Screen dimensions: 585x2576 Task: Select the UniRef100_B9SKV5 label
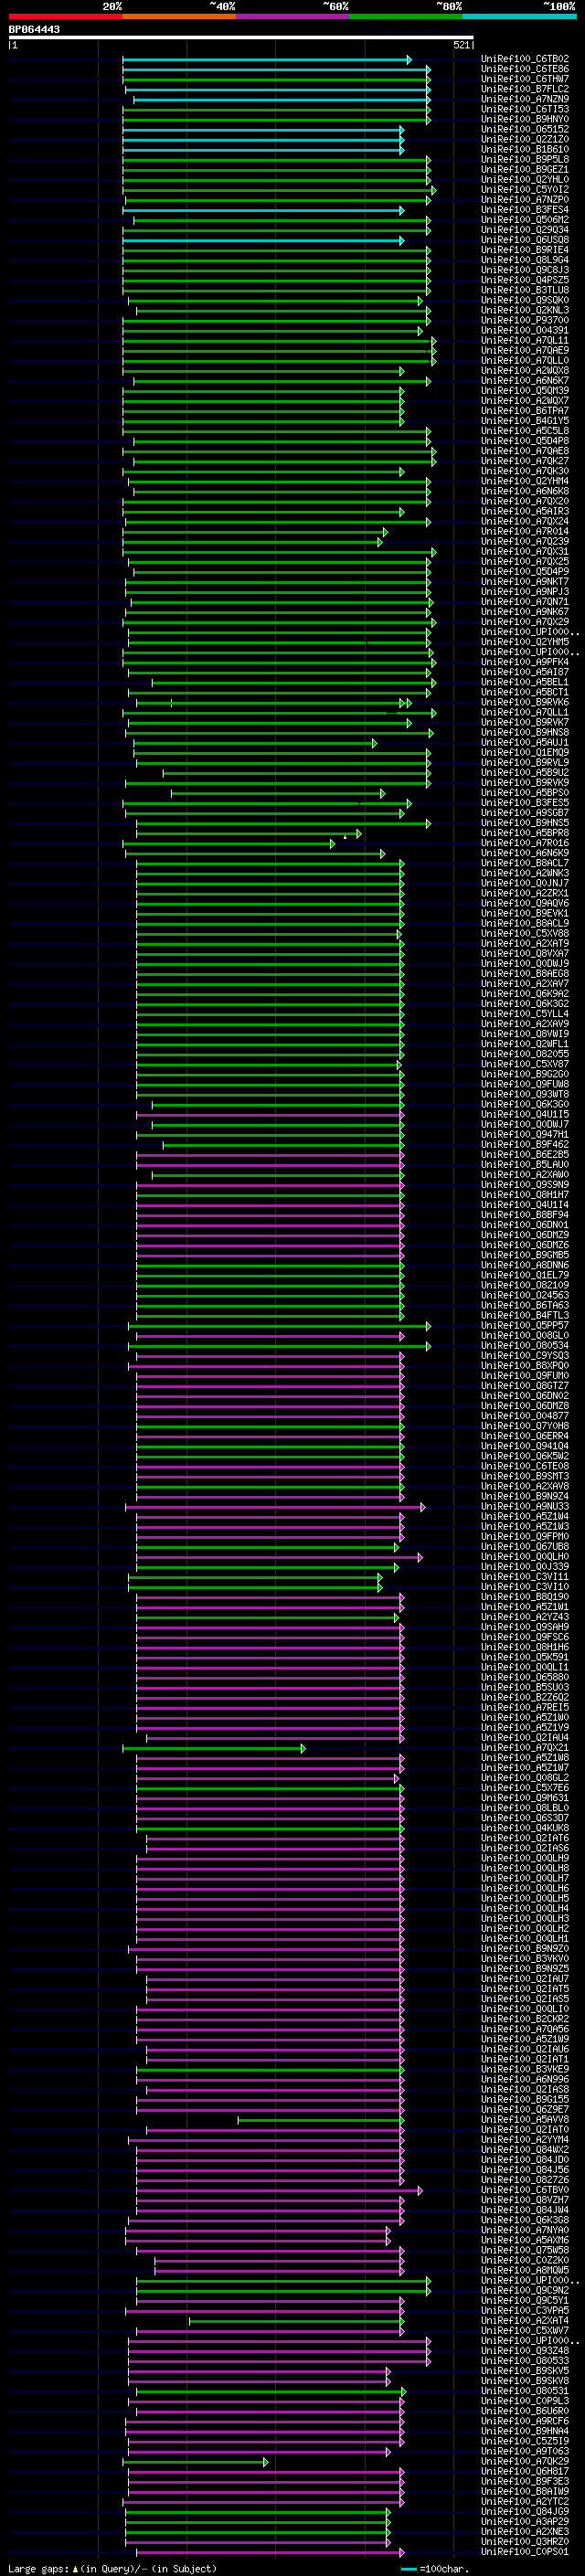pyautogui.click(x=525, y=2370)
